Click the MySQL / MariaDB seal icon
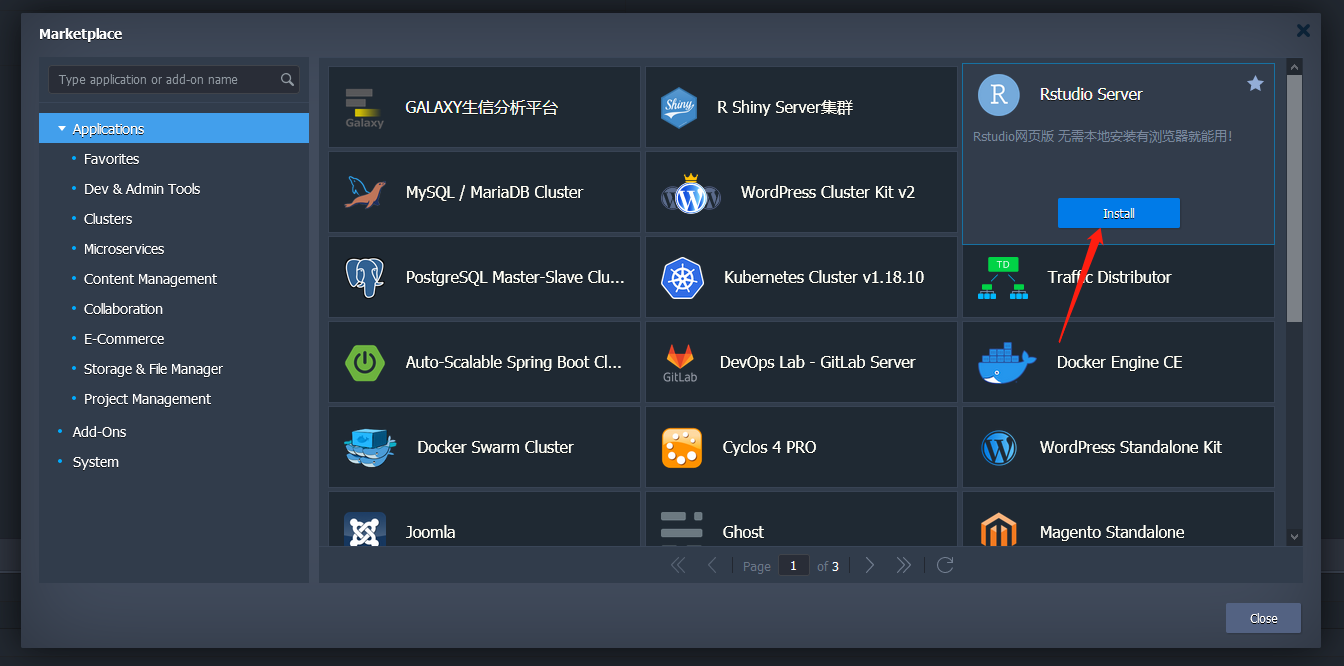This screenshot has height=666, width=1344. [x=365, y=192]
